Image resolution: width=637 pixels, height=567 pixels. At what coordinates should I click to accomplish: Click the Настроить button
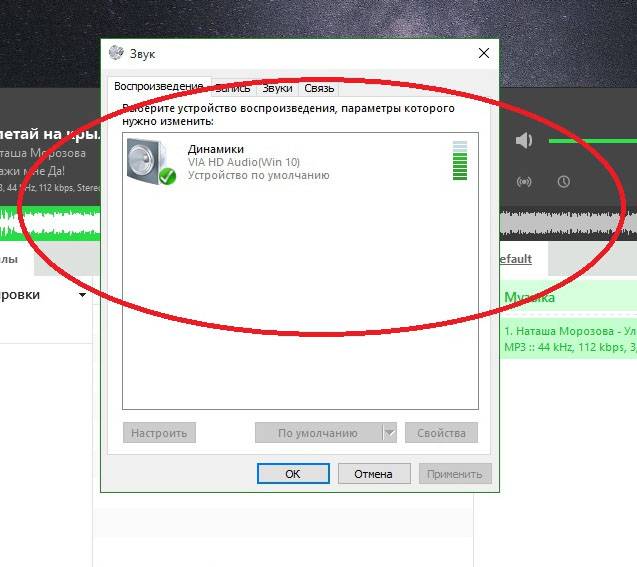point(159,433)
